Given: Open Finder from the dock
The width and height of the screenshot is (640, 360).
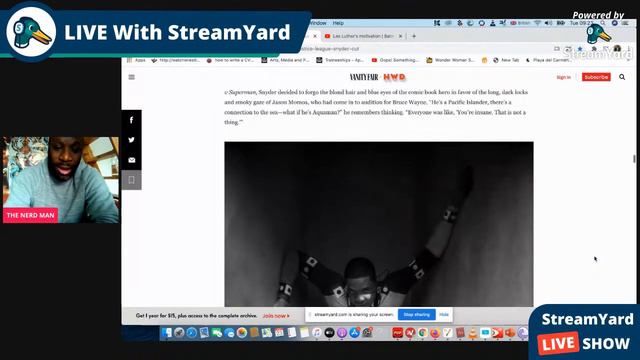Looking at the screenshot, I should (x=167, y=333).
